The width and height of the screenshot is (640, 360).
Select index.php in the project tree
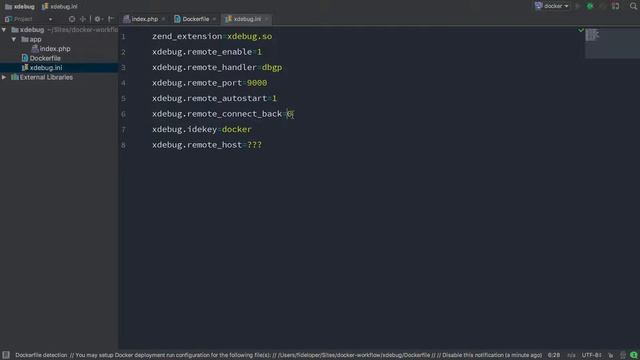coord(51,49)
